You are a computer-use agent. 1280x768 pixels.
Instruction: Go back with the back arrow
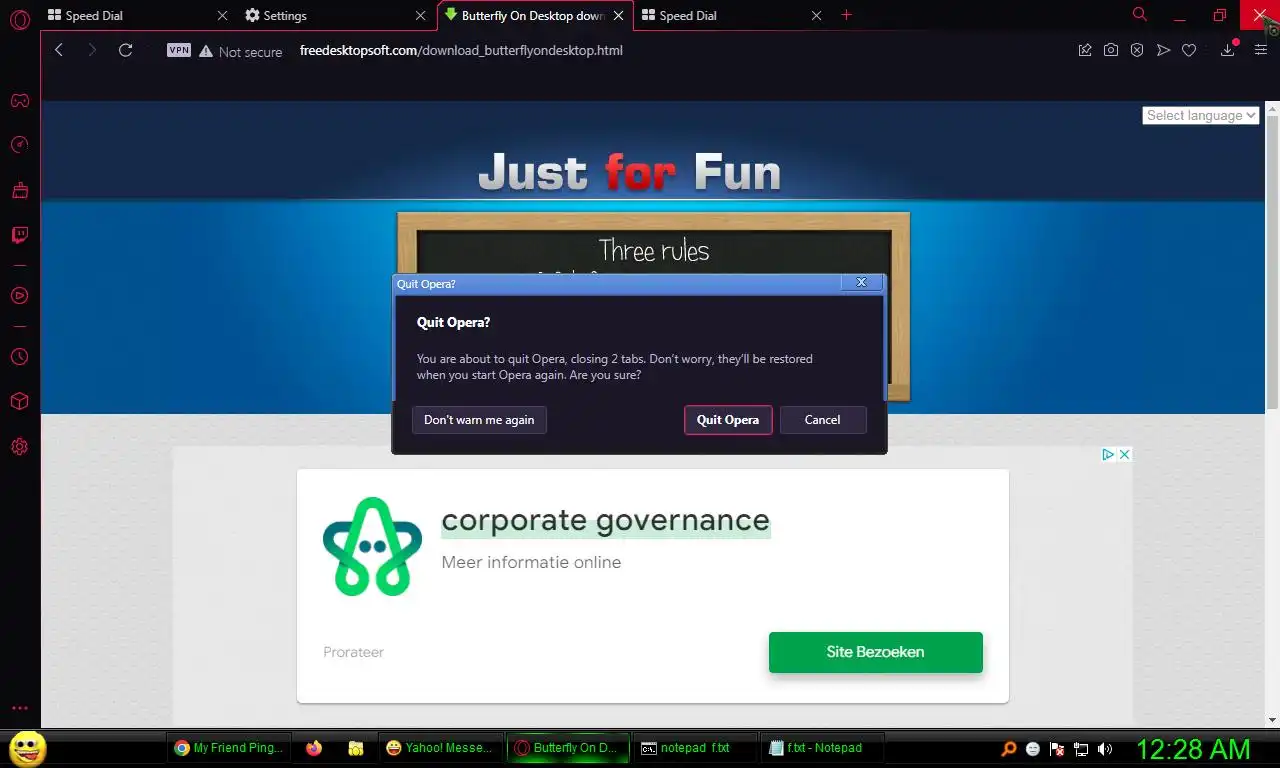[x=59, y=50]
